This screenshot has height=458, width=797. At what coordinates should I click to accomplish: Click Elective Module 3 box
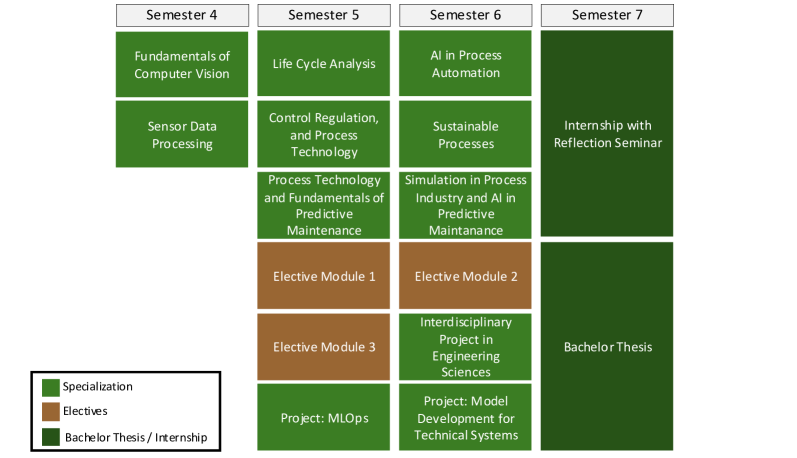tap(323, 346)
